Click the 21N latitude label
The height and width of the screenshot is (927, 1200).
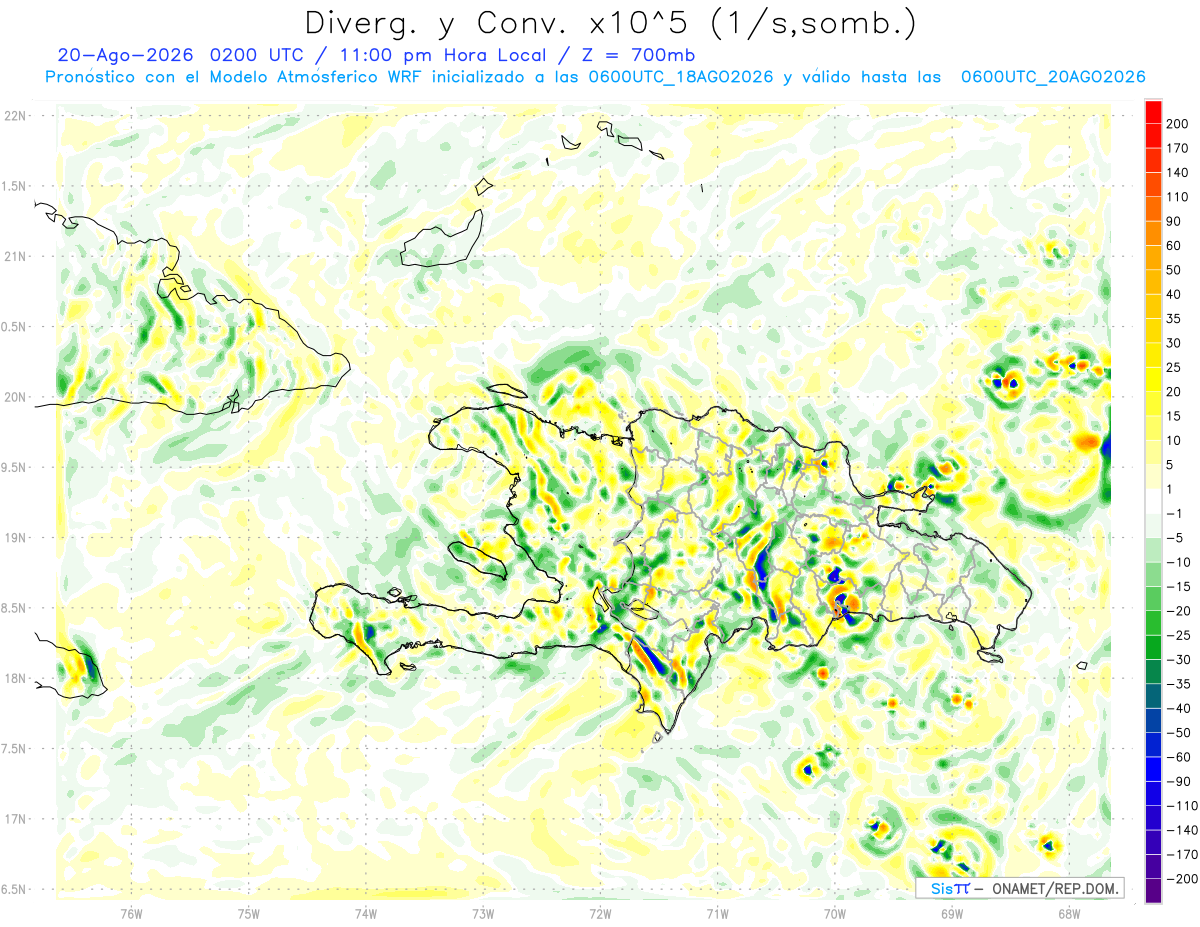(15, 256)
